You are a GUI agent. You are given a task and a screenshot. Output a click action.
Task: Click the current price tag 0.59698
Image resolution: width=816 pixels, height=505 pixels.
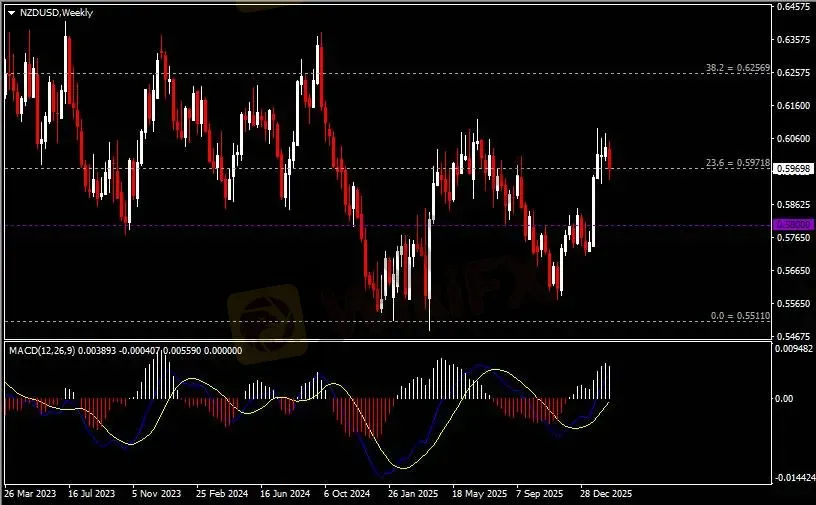click(794, 170)
